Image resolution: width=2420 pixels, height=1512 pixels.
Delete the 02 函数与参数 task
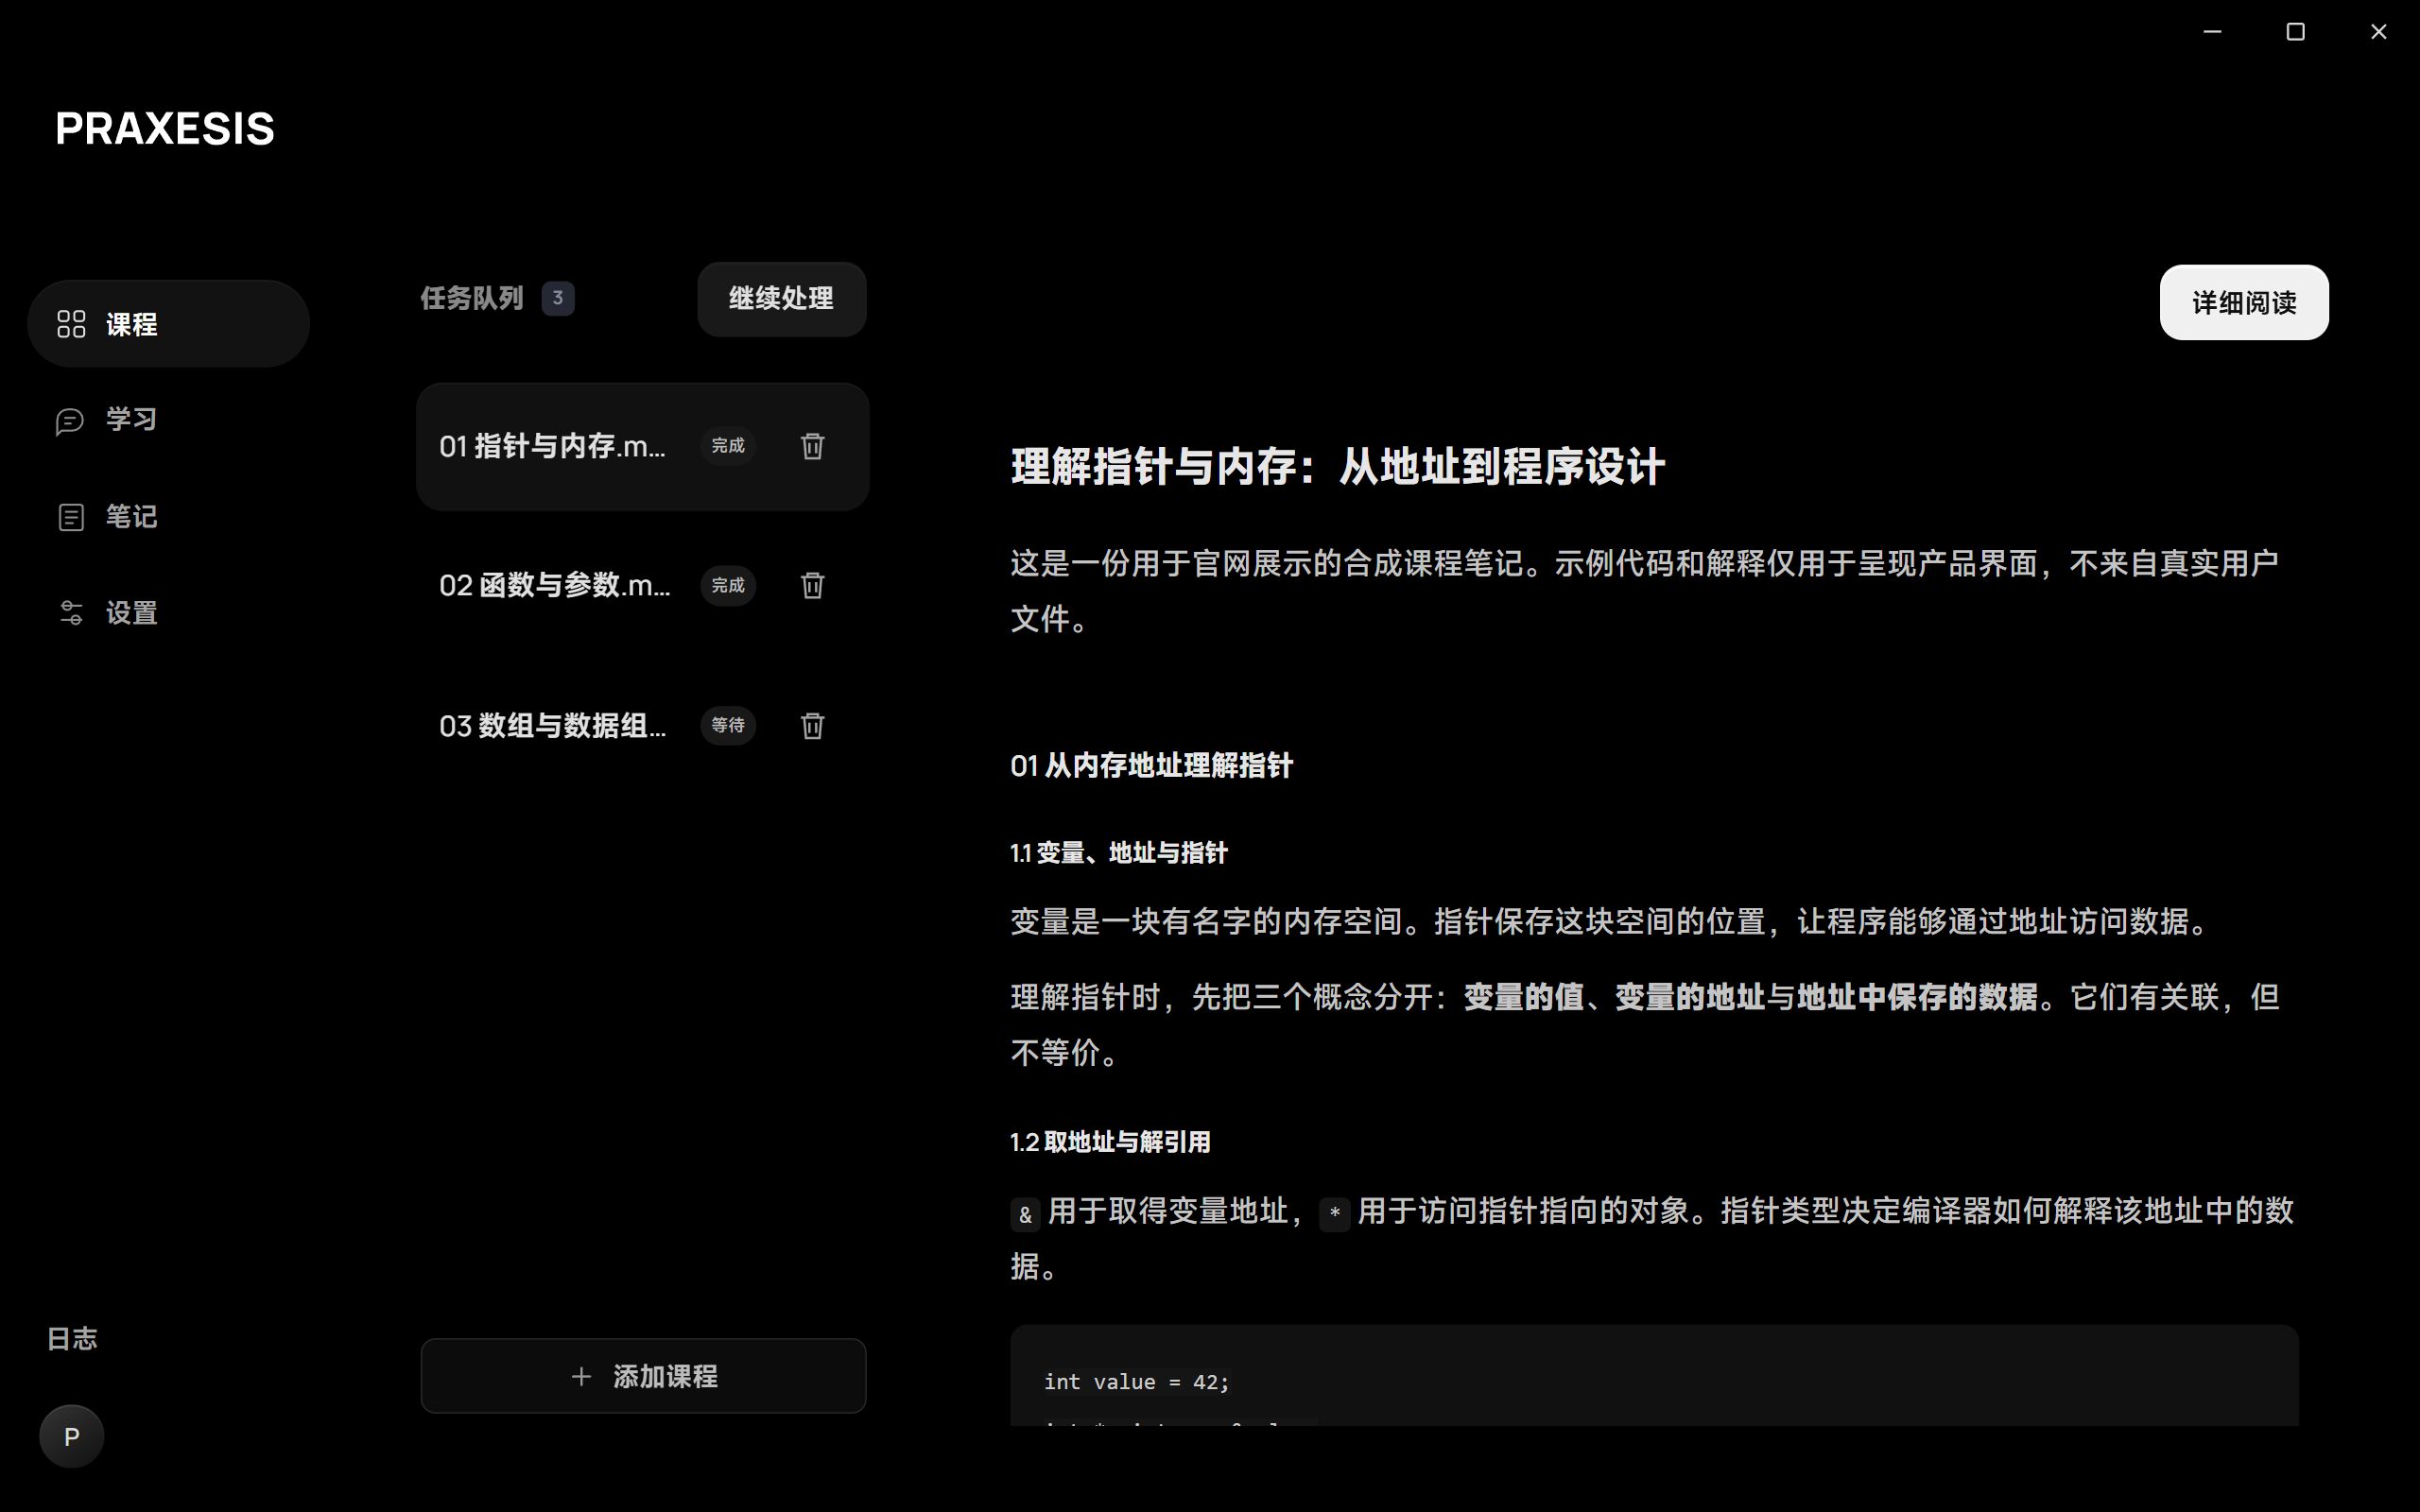click(812, 585)
